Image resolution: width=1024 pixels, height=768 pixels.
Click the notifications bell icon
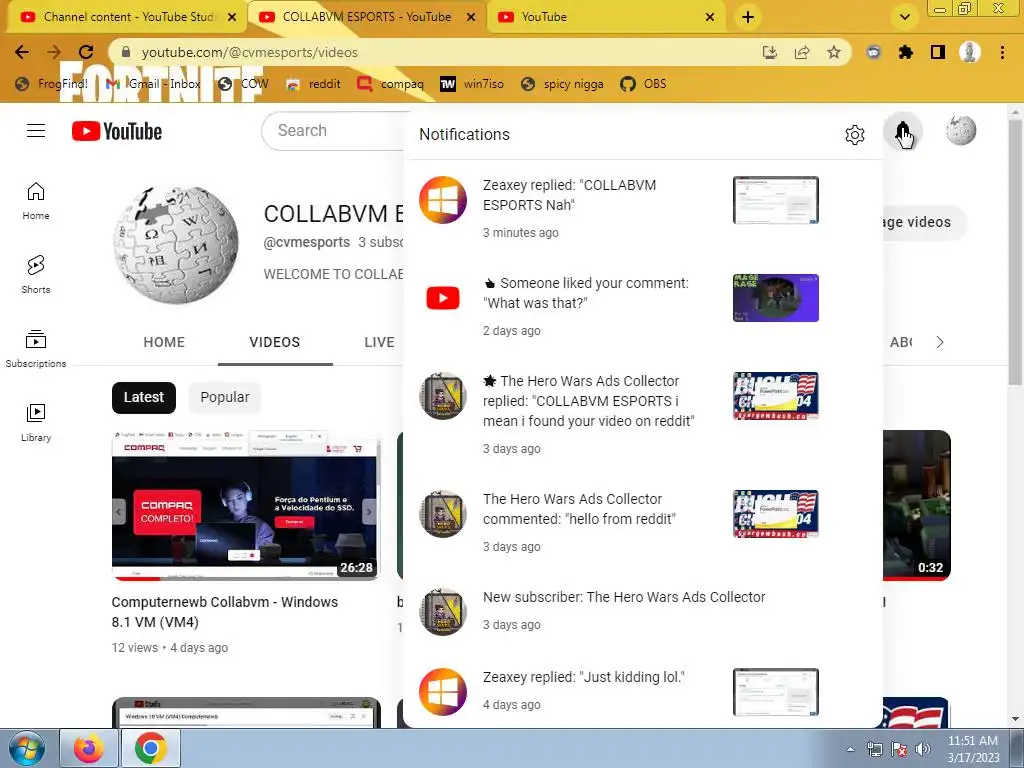coord(903,131)
